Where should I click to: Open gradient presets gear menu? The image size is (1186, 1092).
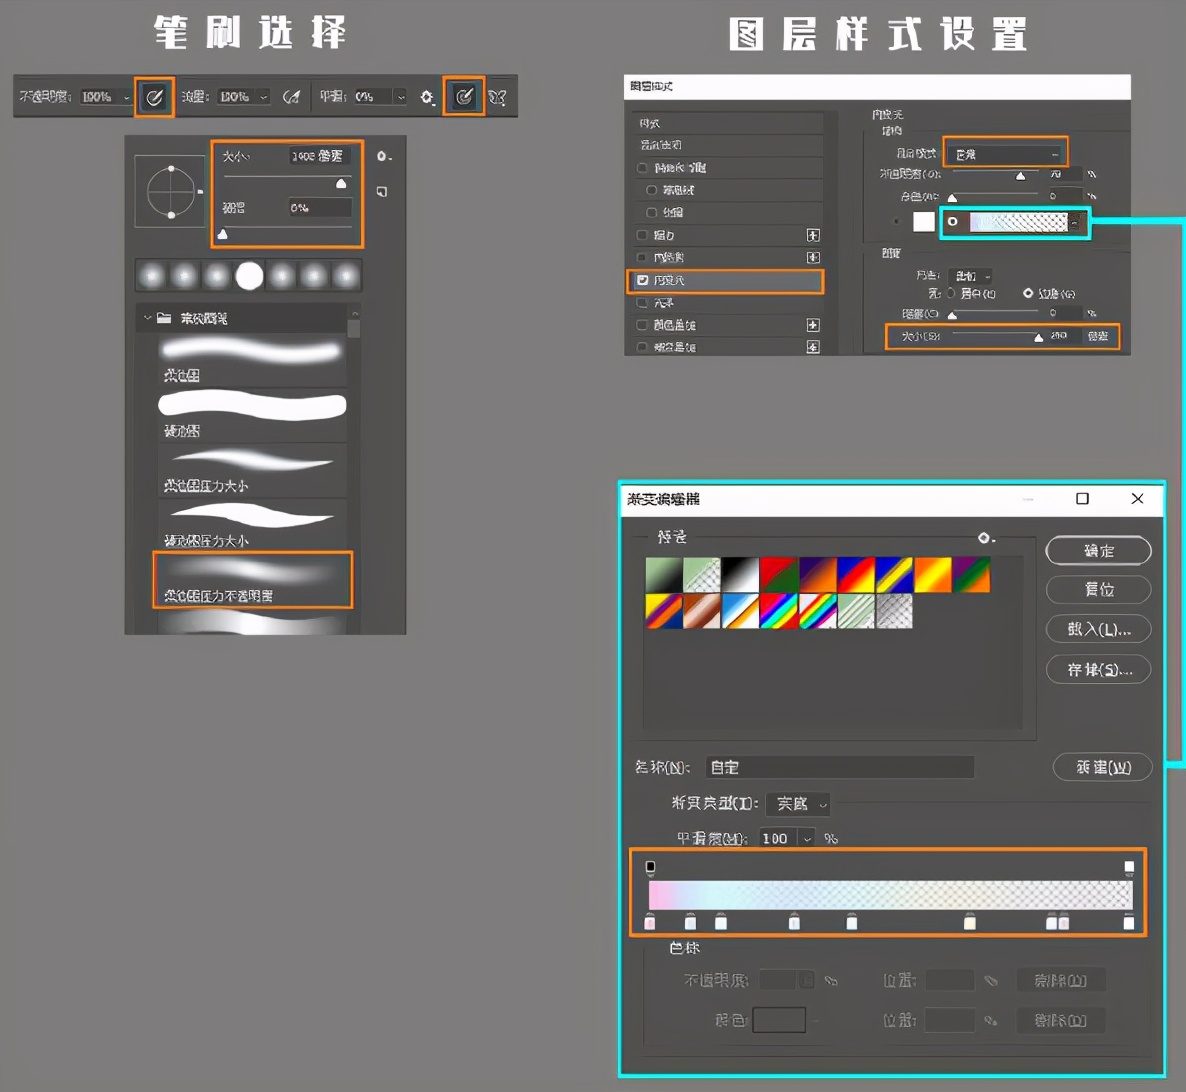pyautogui.click(x=985, y=538)
